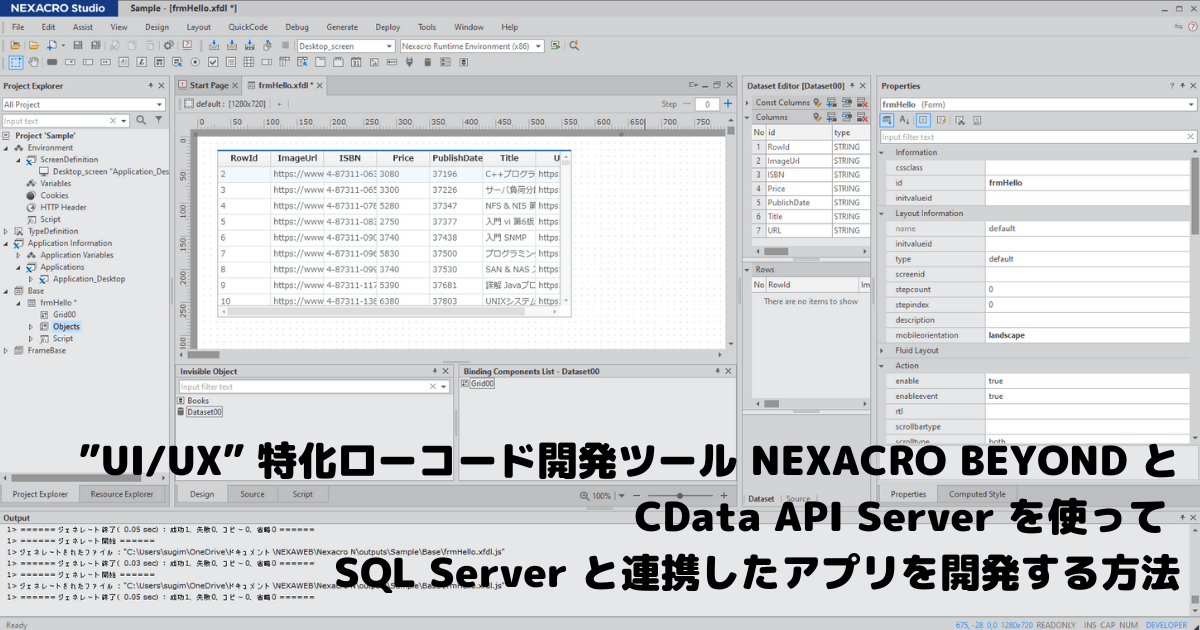Viewport: 1200px width, 630px height.
Task: Click the Properties filter text field
Action: pos(1037,137)
